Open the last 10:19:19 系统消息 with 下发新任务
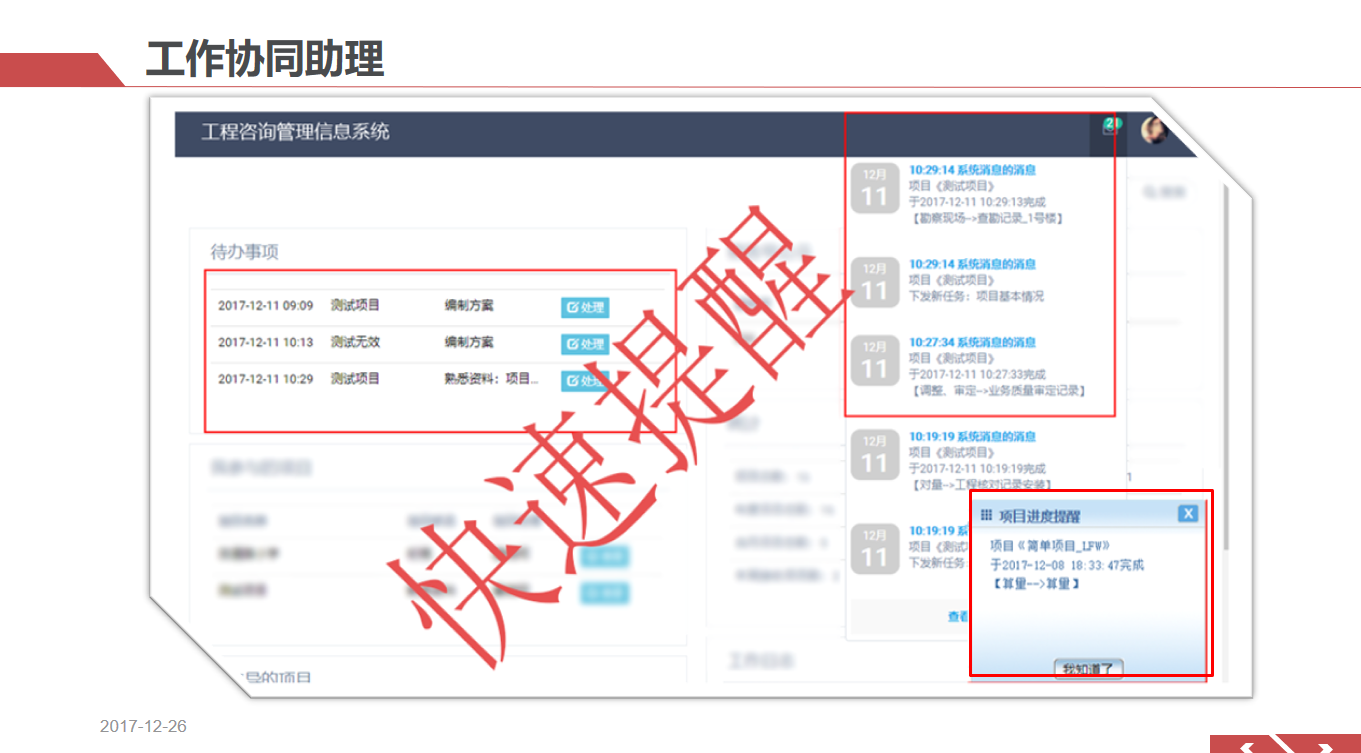This screenshot has width=1361, height=753. 940,531
